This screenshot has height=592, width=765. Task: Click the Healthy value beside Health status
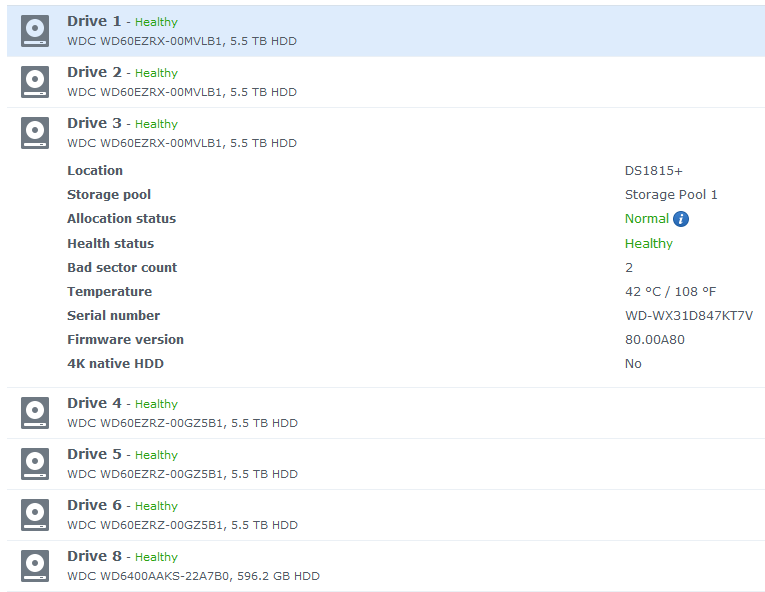pos(649,244)
